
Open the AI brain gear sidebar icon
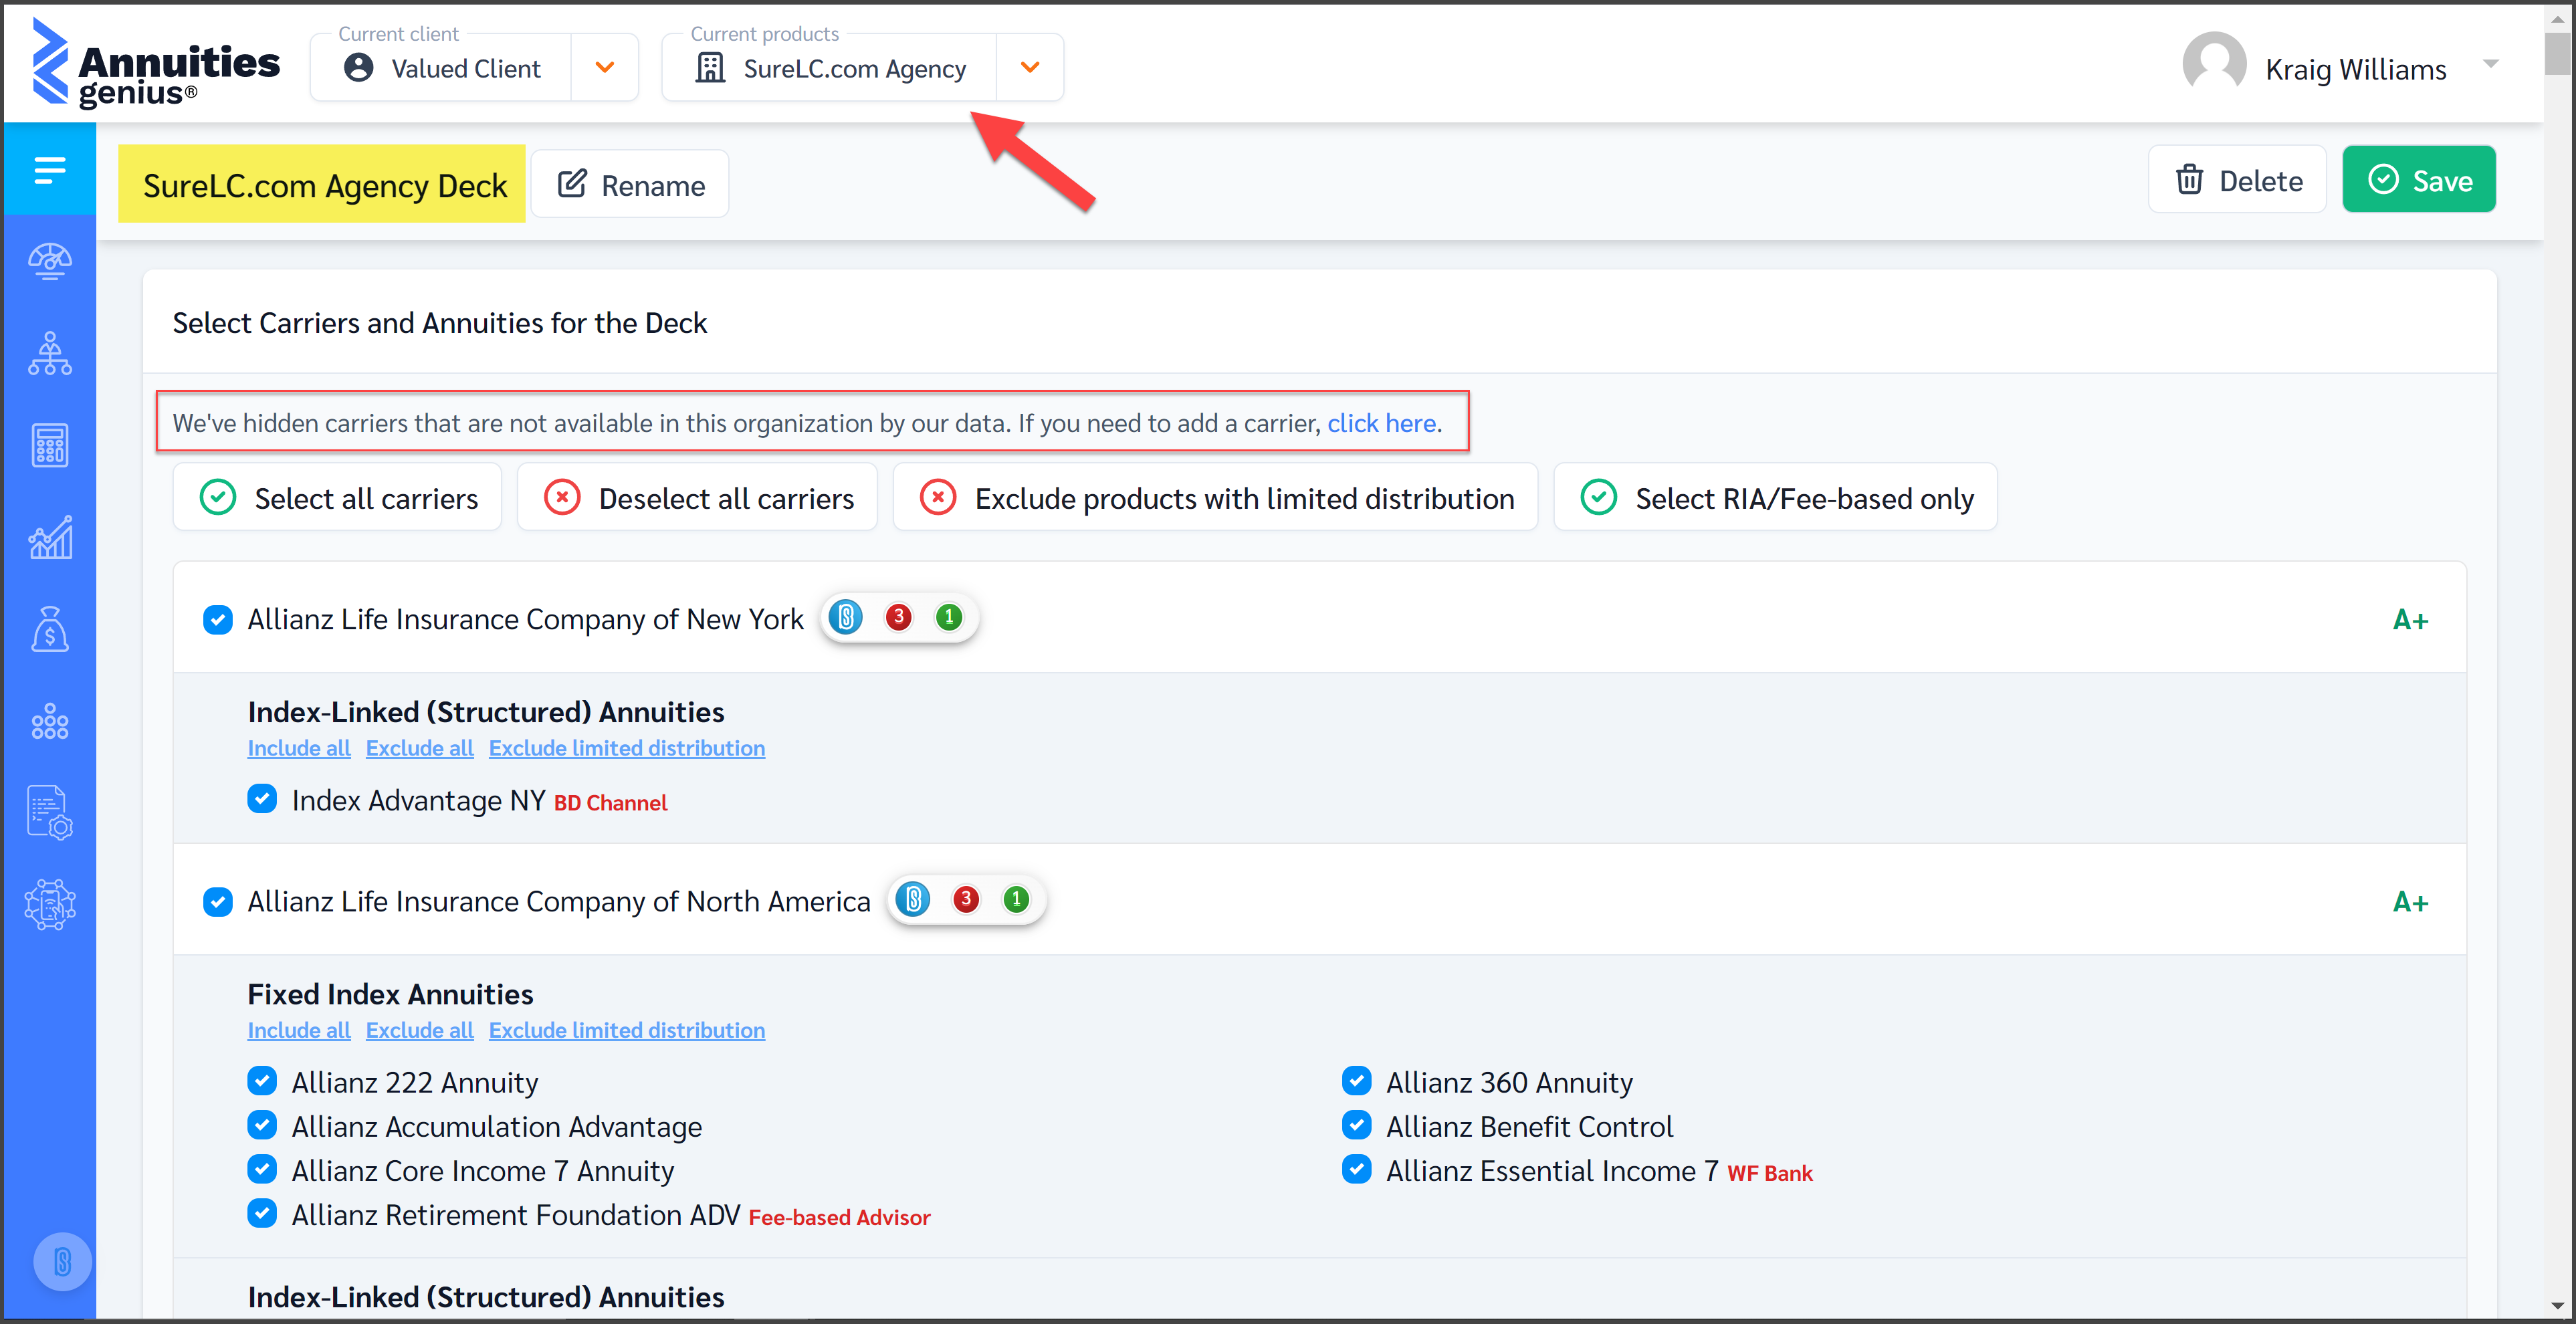click(50, 904)
